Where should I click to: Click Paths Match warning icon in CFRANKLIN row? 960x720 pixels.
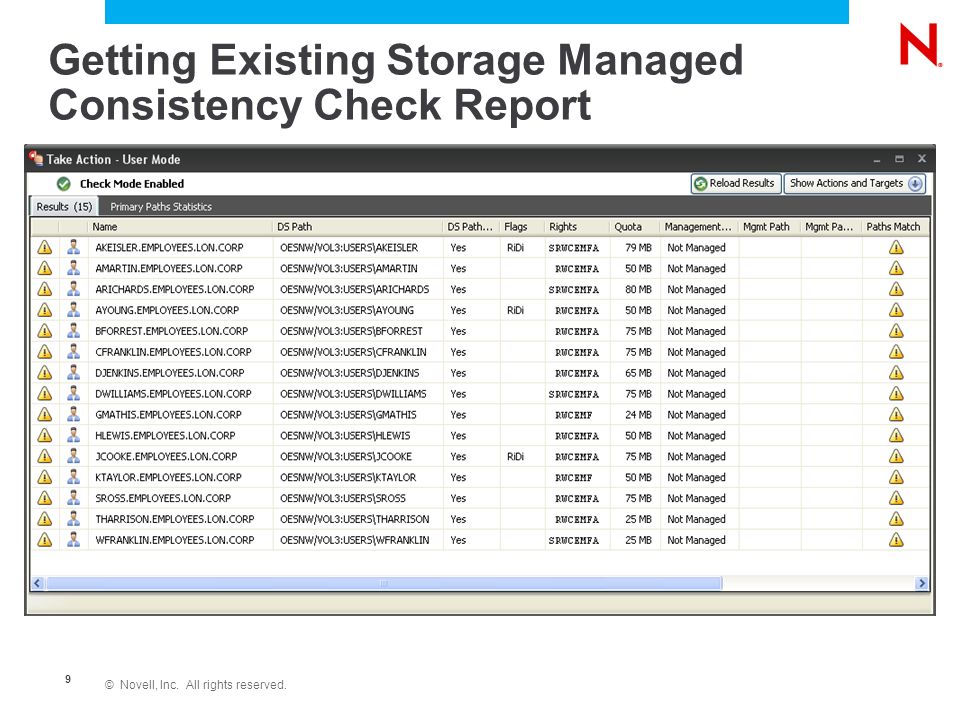click(896, 352)
